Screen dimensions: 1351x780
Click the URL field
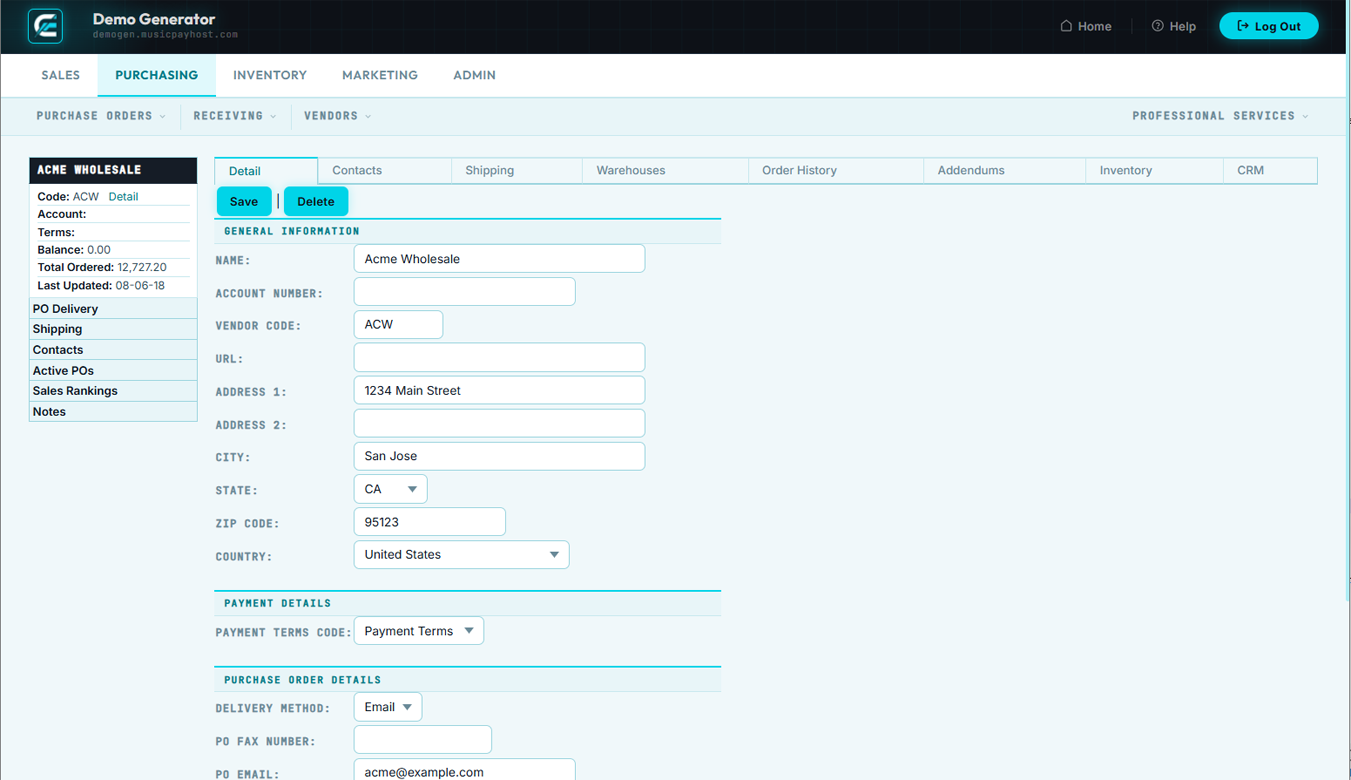click(499, 358)
